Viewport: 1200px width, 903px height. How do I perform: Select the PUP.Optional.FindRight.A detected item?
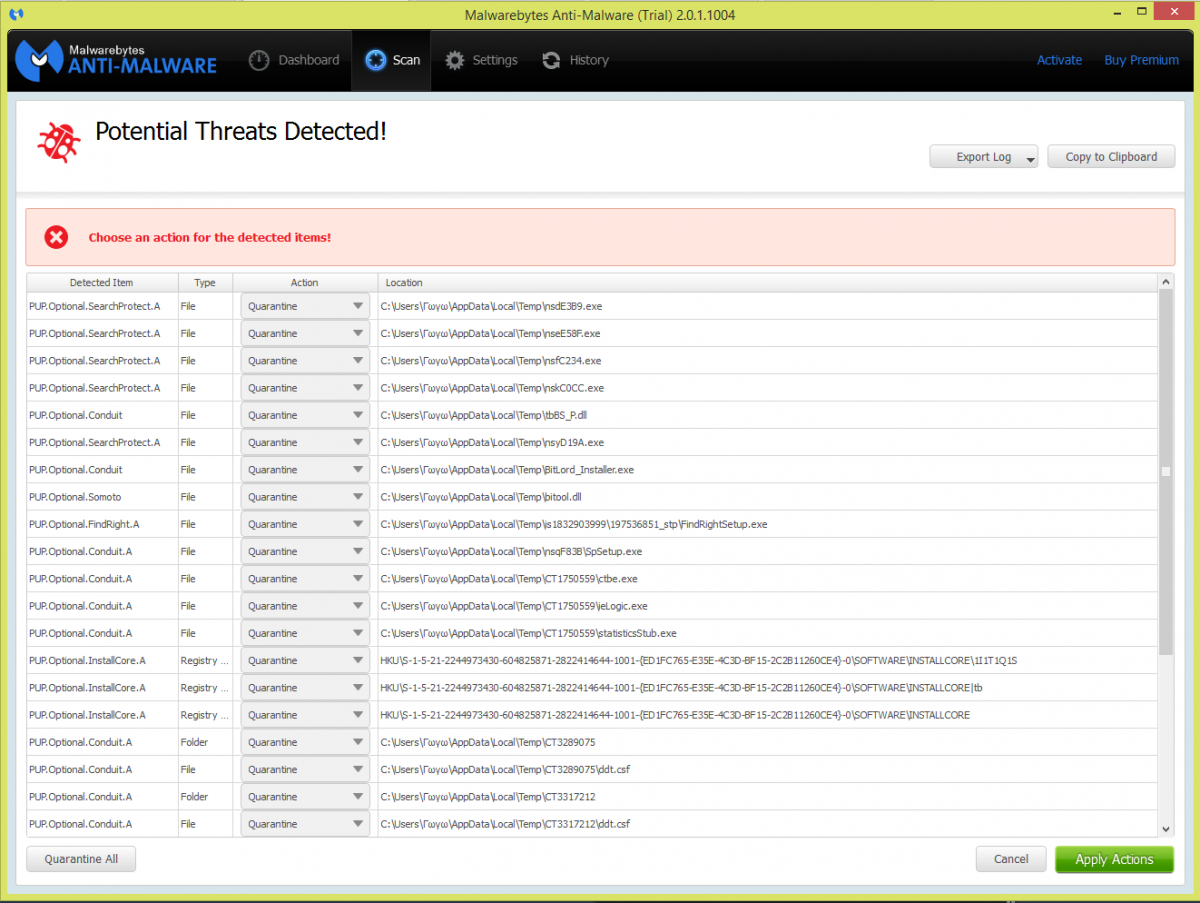click(x=84, y=524)
